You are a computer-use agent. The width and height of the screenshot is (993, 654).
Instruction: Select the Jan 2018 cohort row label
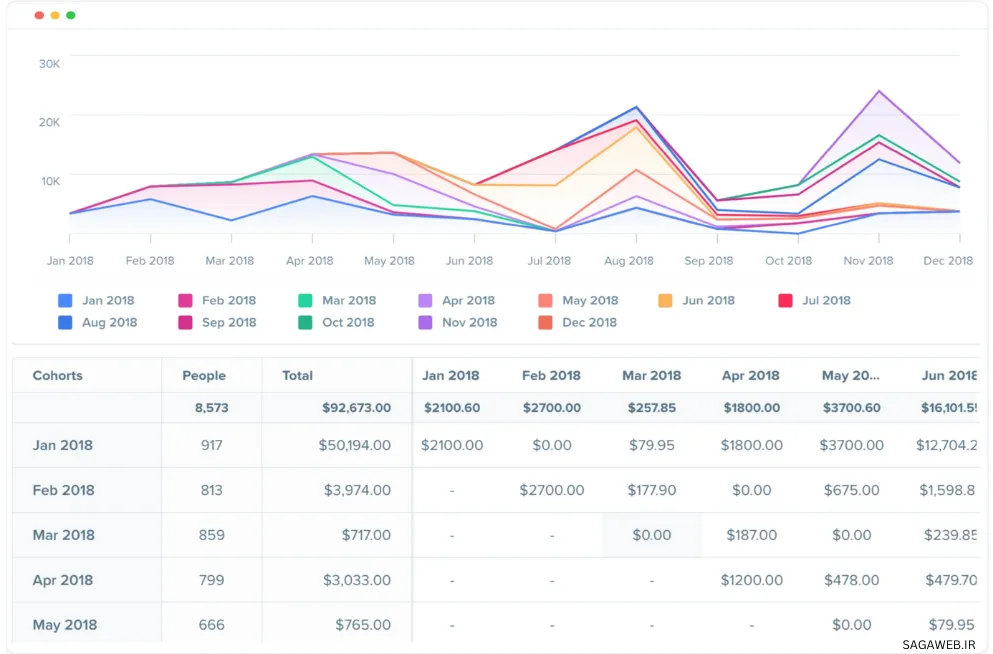63,445
